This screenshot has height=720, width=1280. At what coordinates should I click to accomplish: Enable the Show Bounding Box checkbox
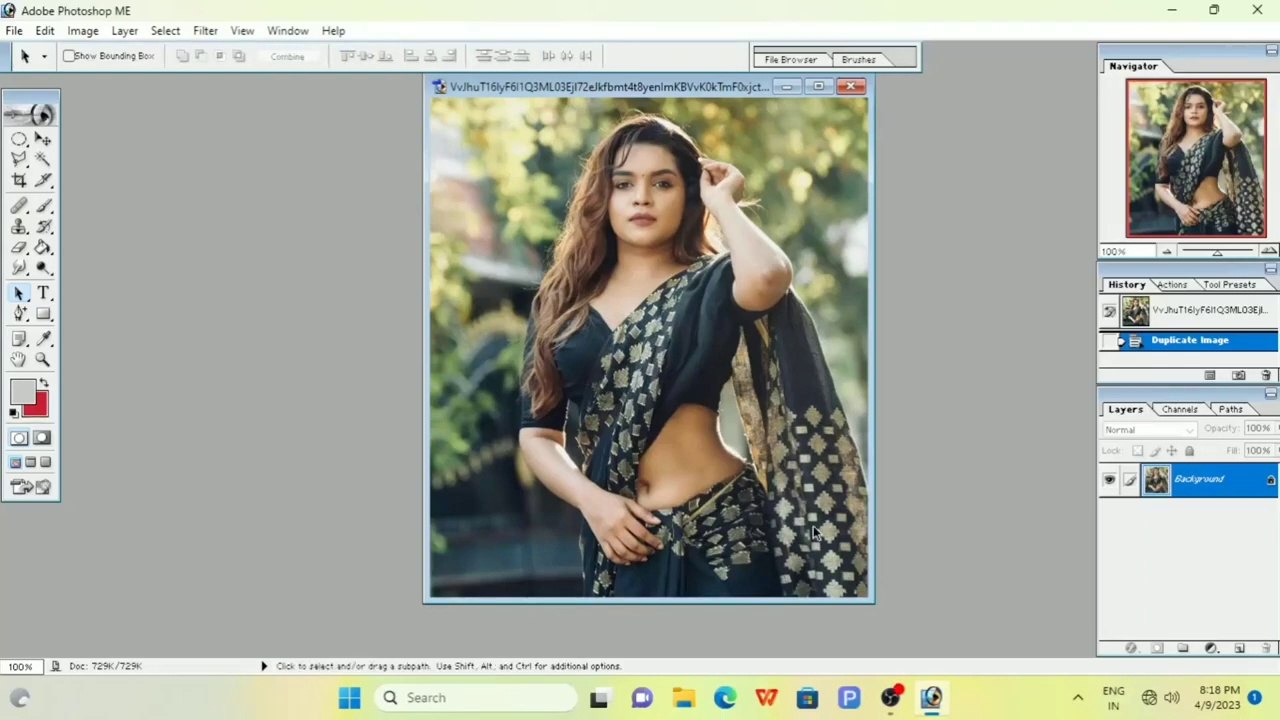click(x=69, y=56)
